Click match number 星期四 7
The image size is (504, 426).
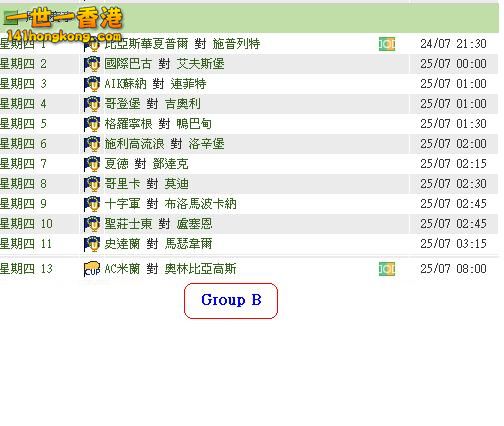tap(23, 164)
